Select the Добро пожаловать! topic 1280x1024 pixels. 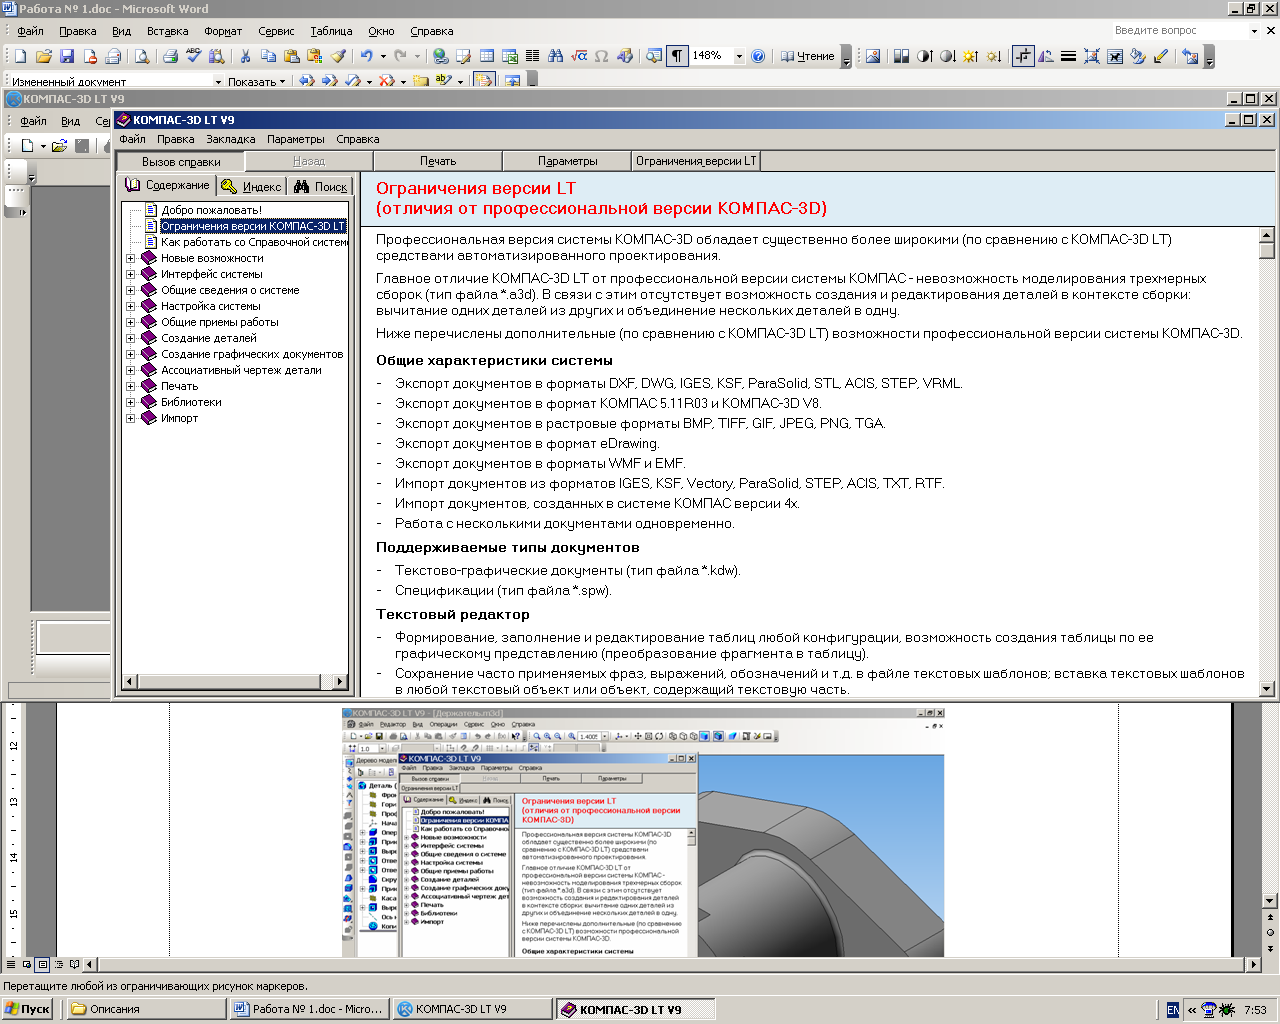(x=212, y=210)
